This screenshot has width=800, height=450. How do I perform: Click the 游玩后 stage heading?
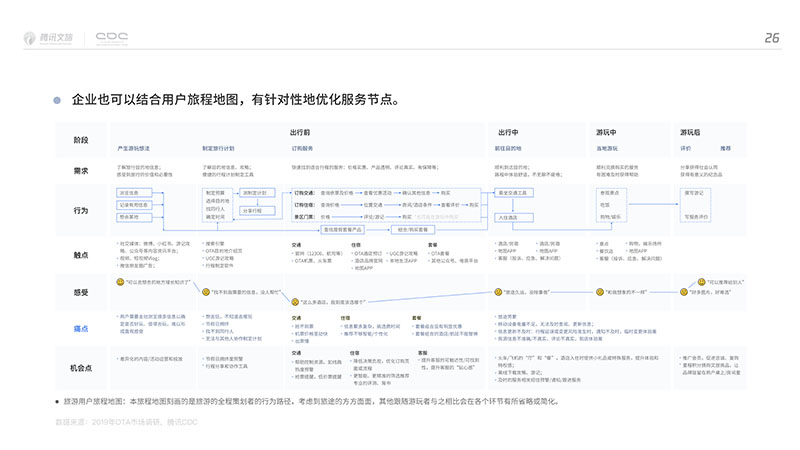690,132
